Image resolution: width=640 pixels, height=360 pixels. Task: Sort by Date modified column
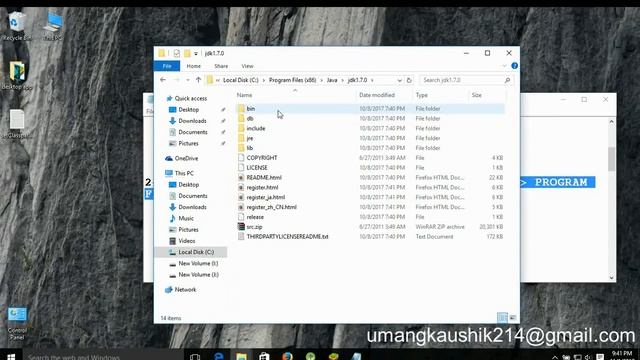click(377, 95)
